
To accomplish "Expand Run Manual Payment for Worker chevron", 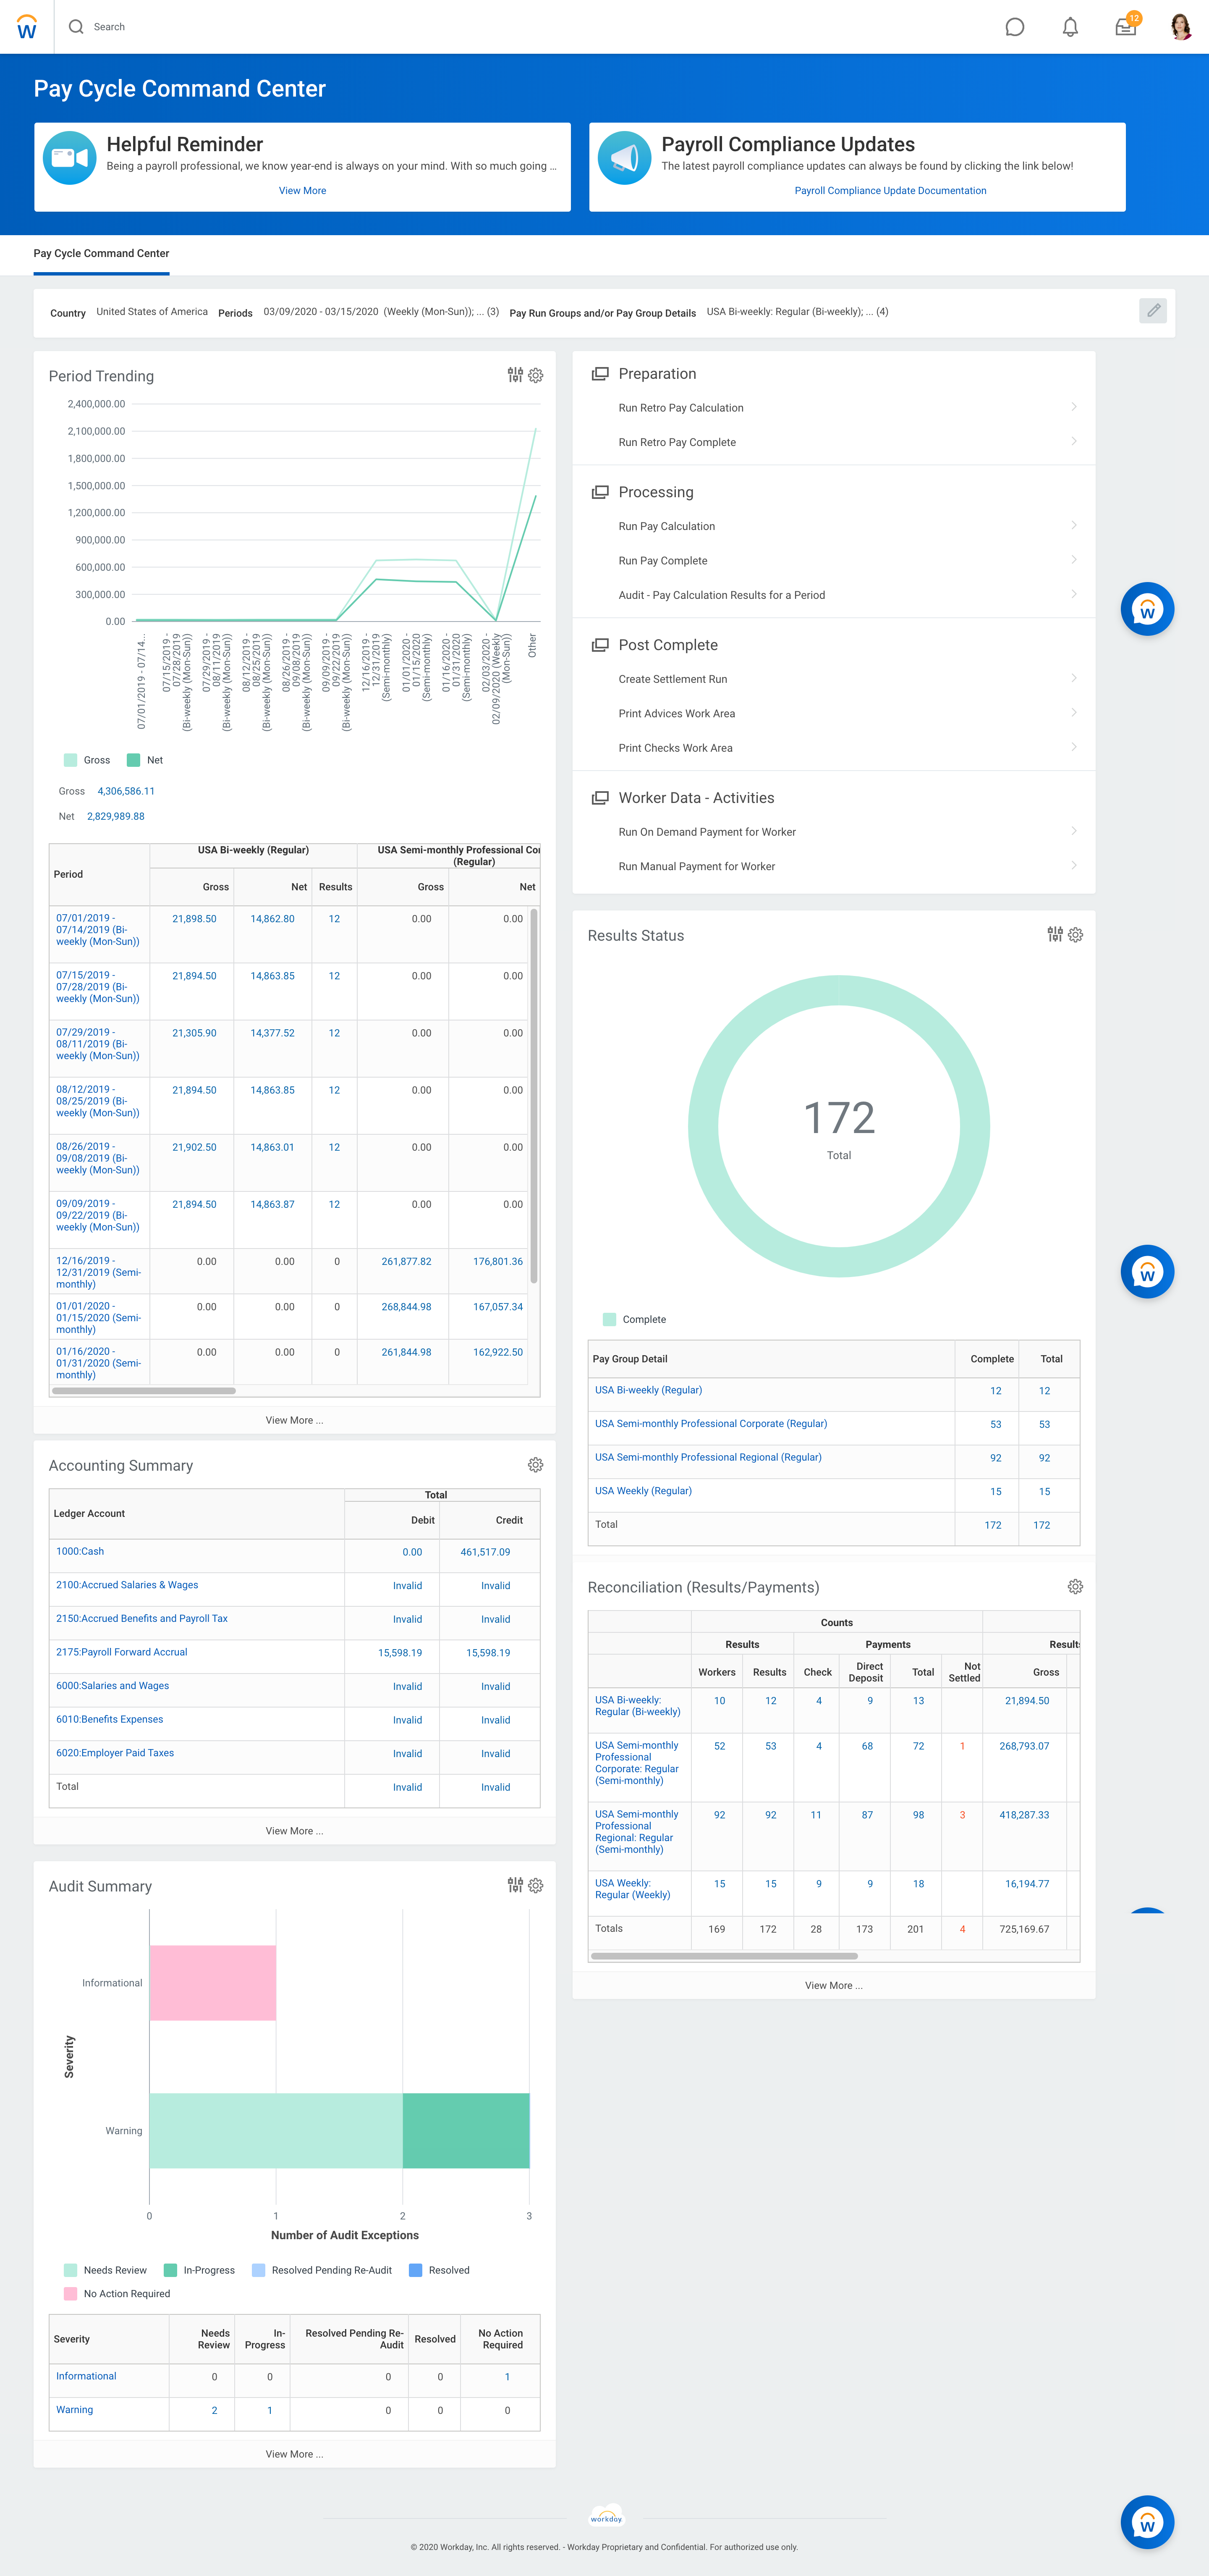I will pos(1073,865).
